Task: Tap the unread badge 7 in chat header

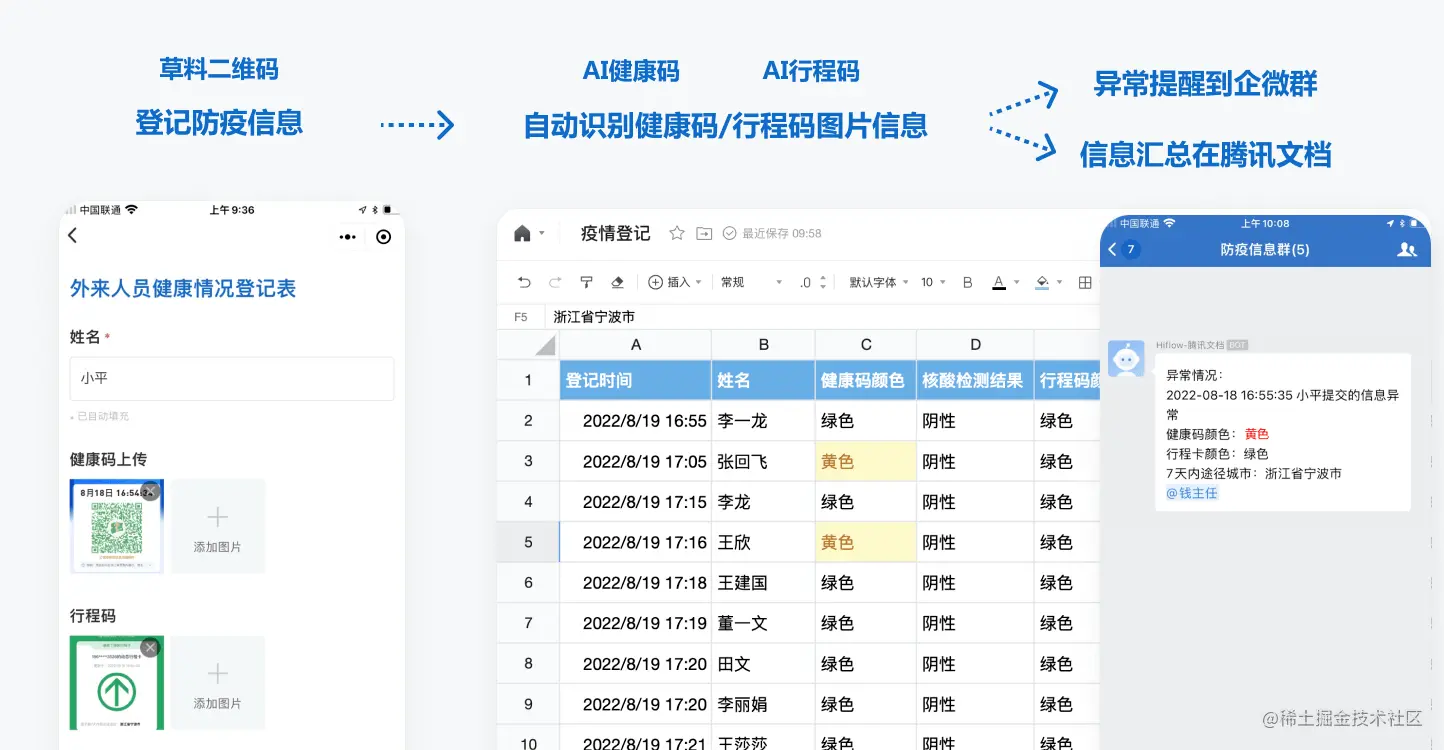Action: click(x=1131, y=249)
